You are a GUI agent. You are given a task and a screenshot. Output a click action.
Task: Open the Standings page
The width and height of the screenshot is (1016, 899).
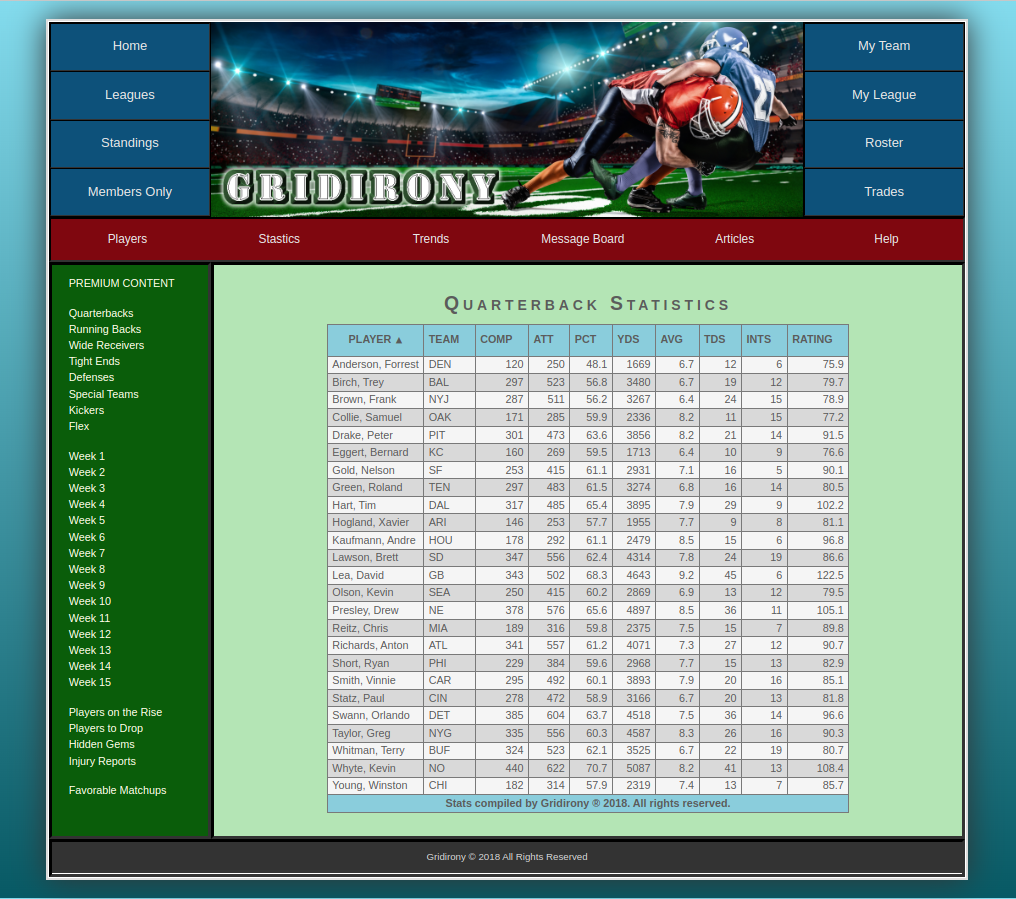point(129,143)
